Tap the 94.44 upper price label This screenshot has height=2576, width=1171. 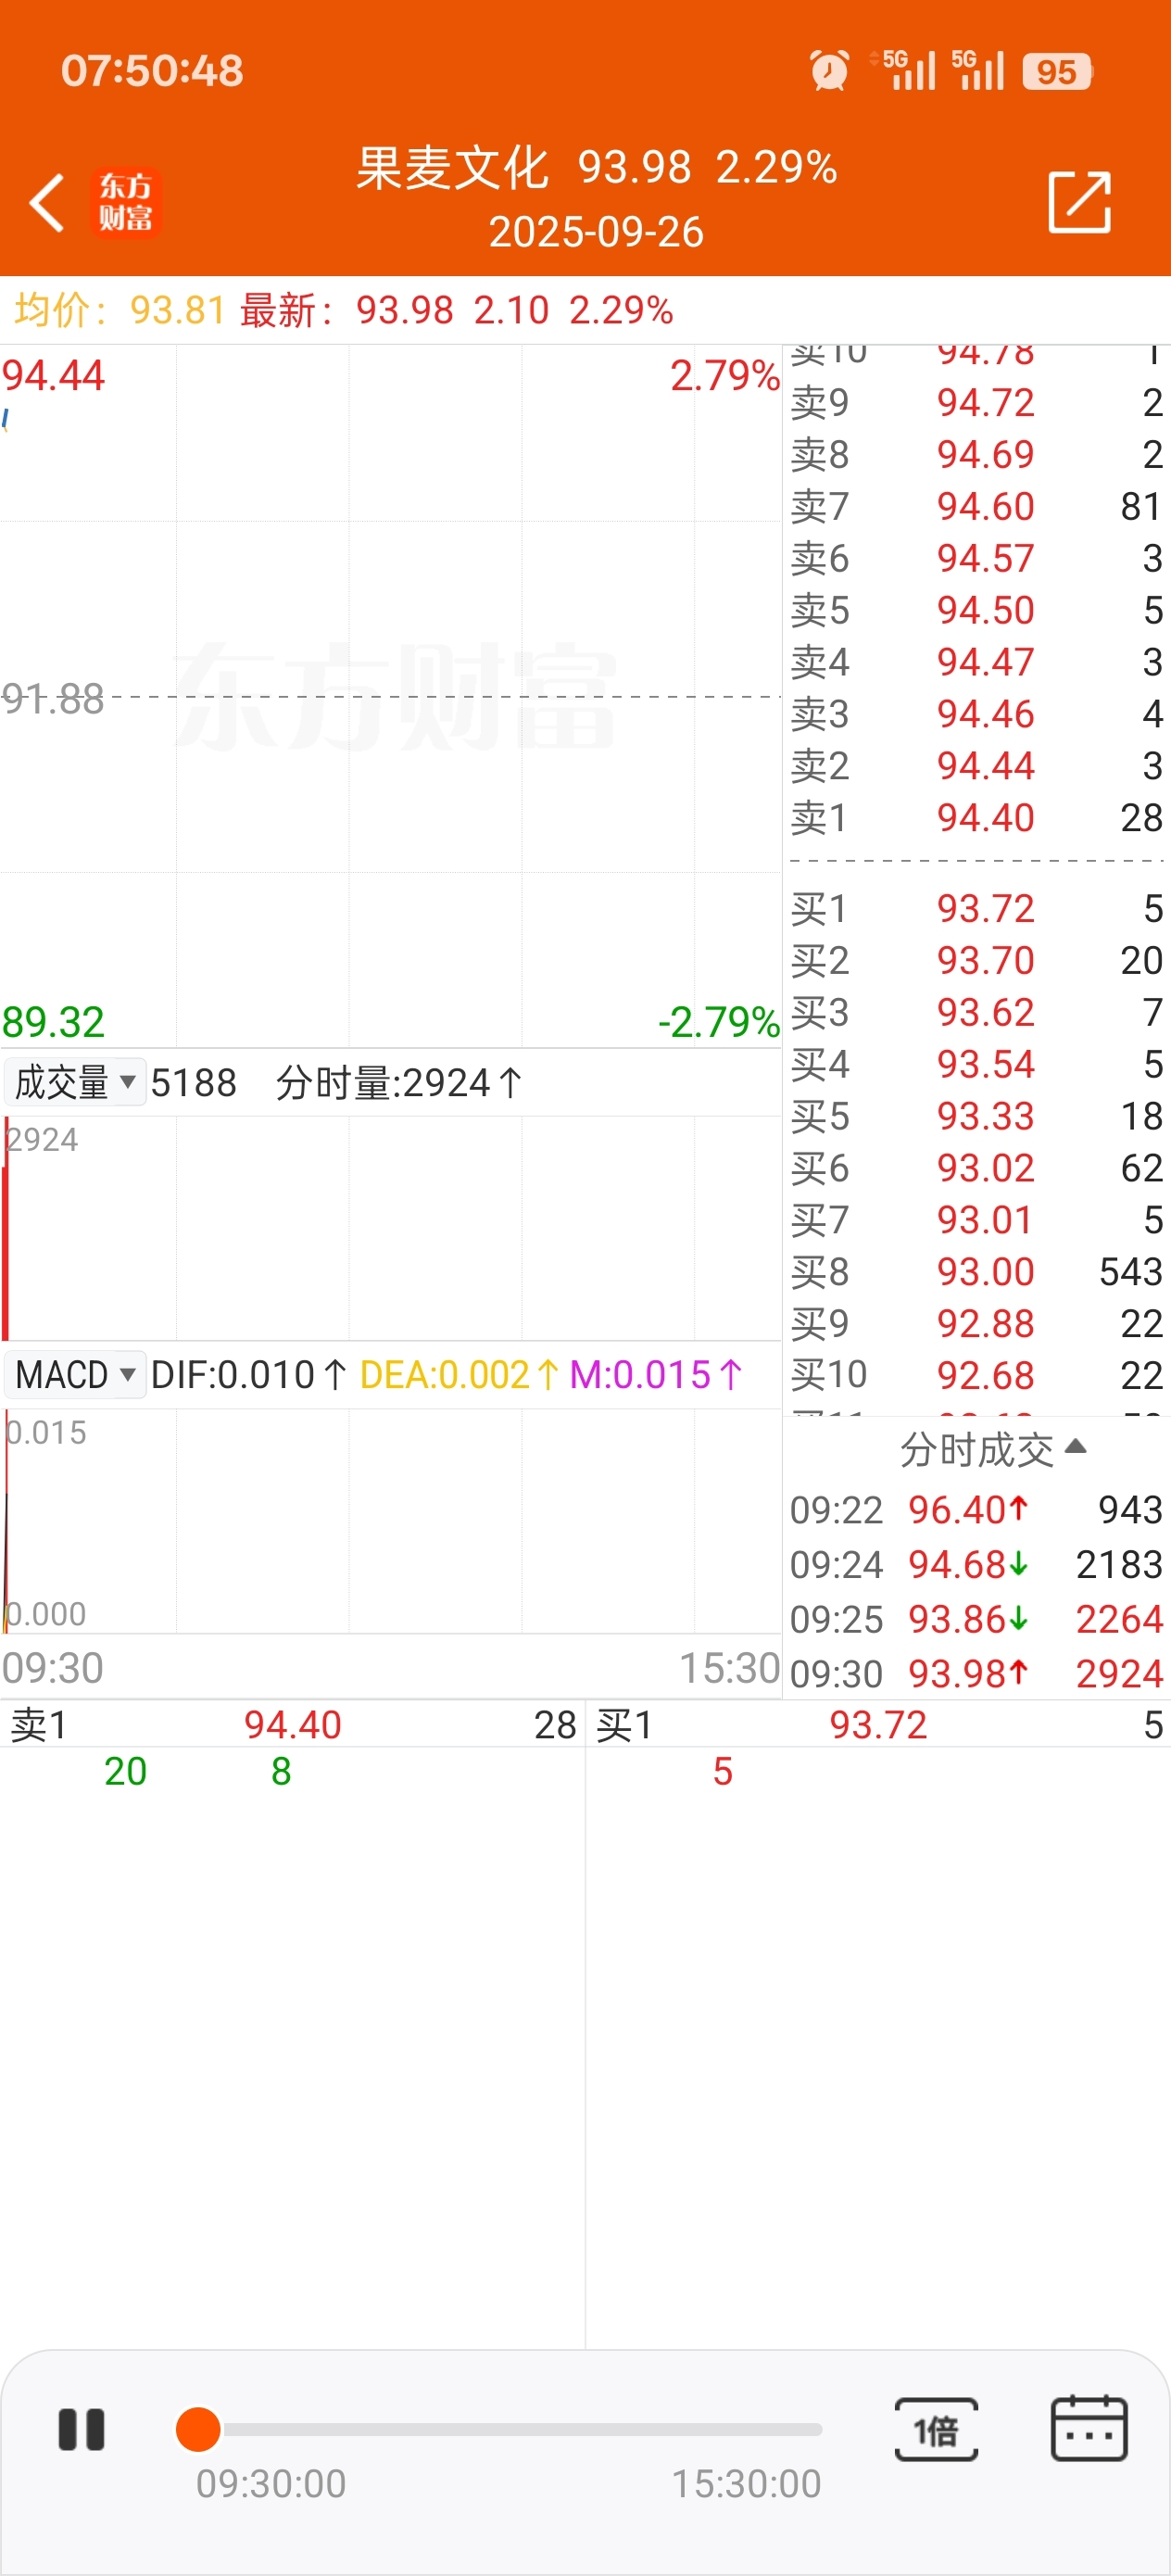[x=53, y=375]
